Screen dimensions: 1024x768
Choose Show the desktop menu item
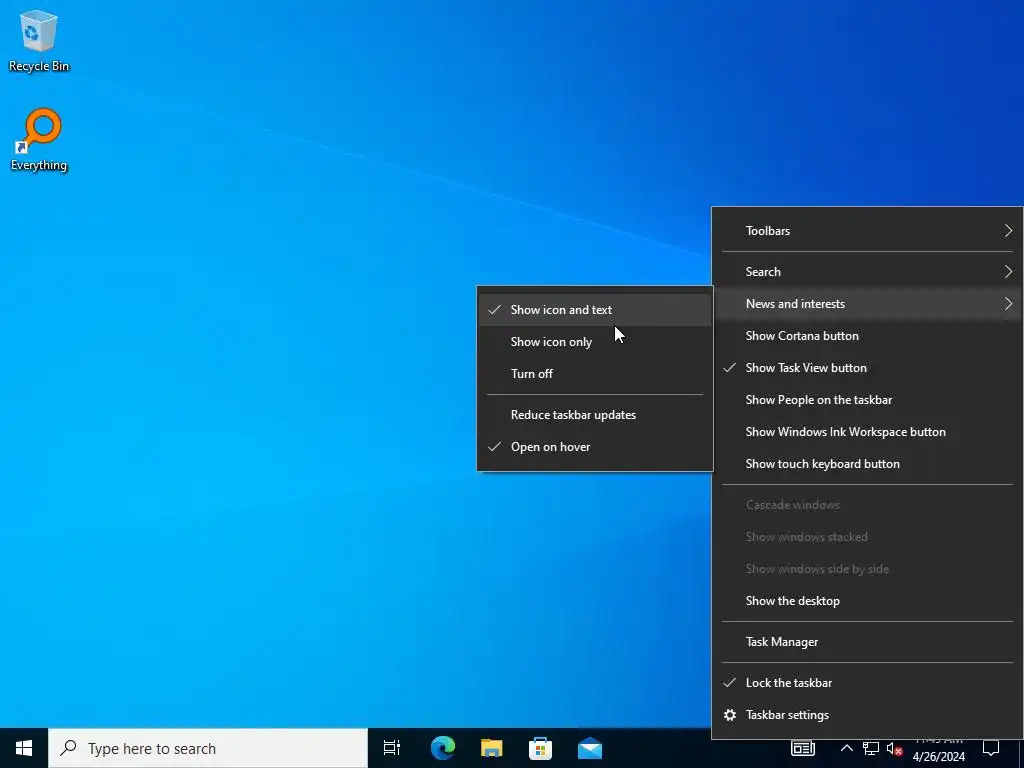tap(867, 601)
